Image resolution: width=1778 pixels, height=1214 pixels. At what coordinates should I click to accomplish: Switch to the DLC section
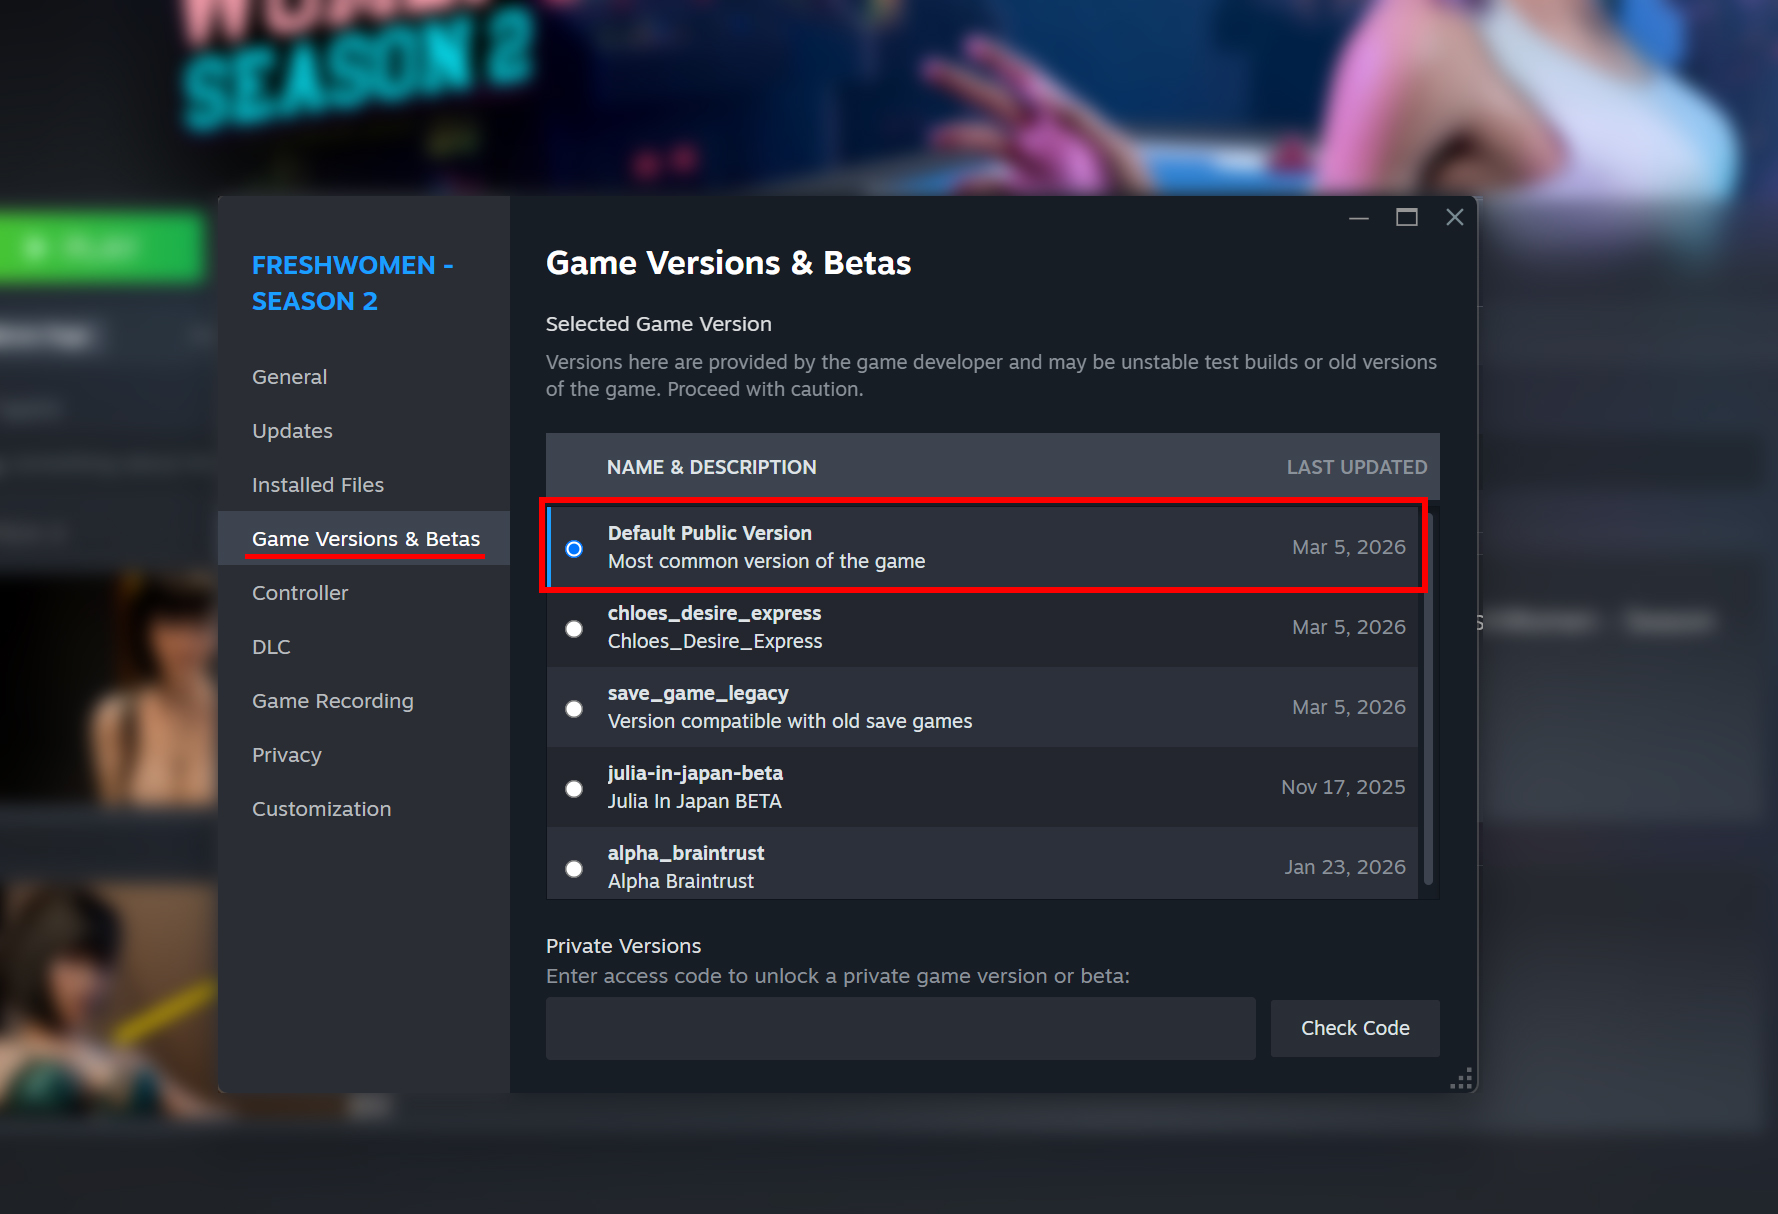pyautogui.click(x=271, y=647)
